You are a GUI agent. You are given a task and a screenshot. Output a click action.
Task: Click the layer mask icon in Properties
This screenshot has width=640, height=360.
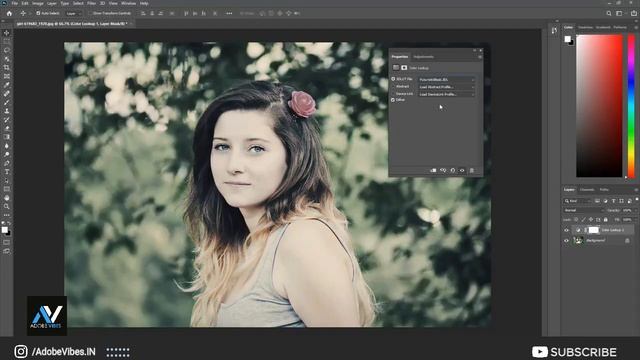404,68
